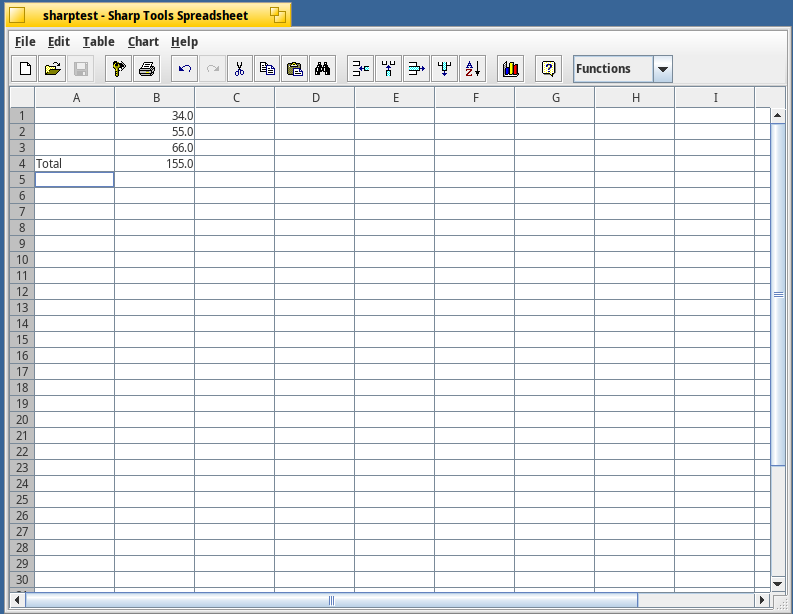Select row 30 header
Image resolution: width=793 pixels, height=614 pixels.
click(22, 580)
